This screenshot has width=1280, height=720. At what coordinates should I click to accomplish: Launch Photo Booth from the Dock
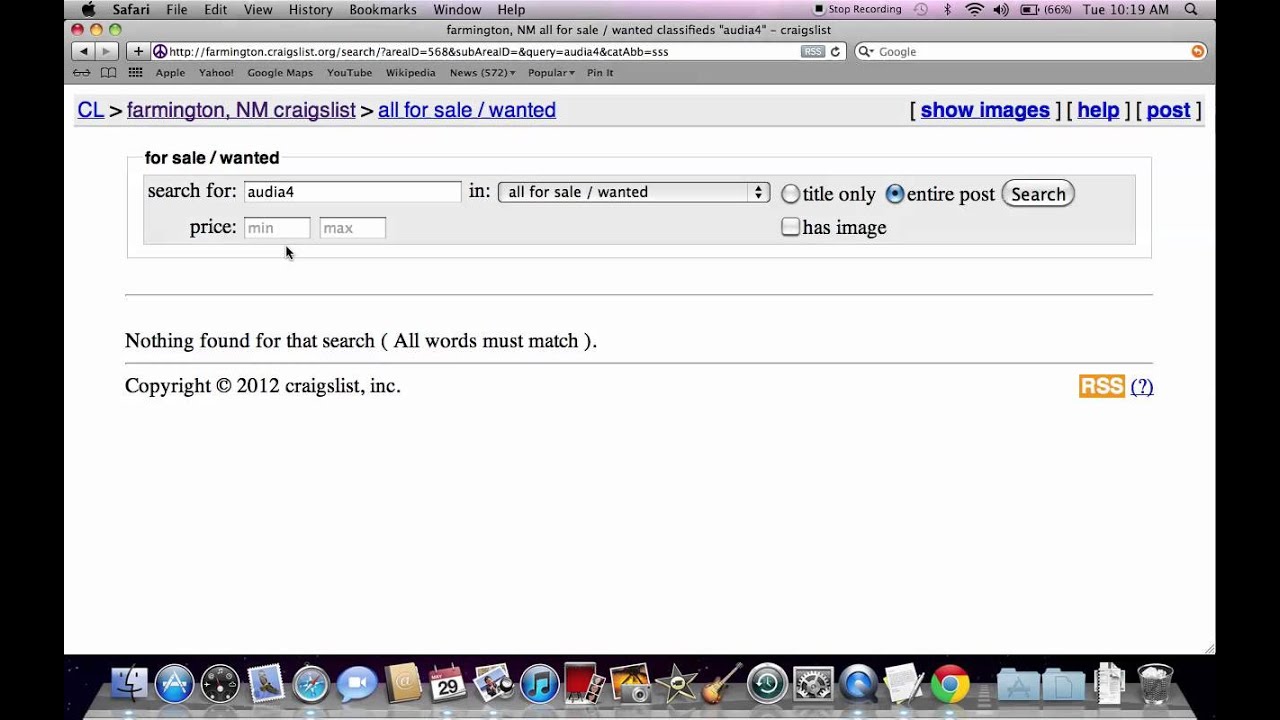(584, 684)
